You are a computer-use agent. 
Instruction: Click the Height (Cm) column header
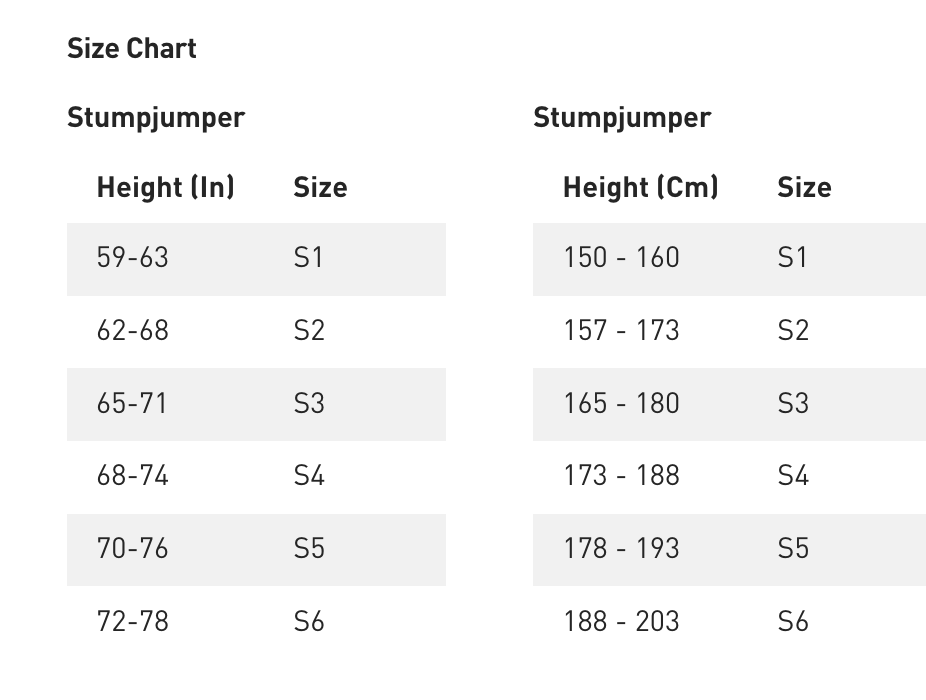point(640,187)
